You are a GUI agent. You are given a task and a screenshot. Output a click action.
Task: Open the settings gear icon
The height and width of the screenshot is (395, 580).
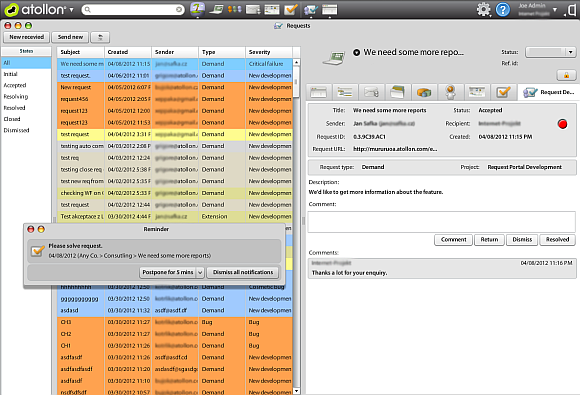tap(483, 9)
